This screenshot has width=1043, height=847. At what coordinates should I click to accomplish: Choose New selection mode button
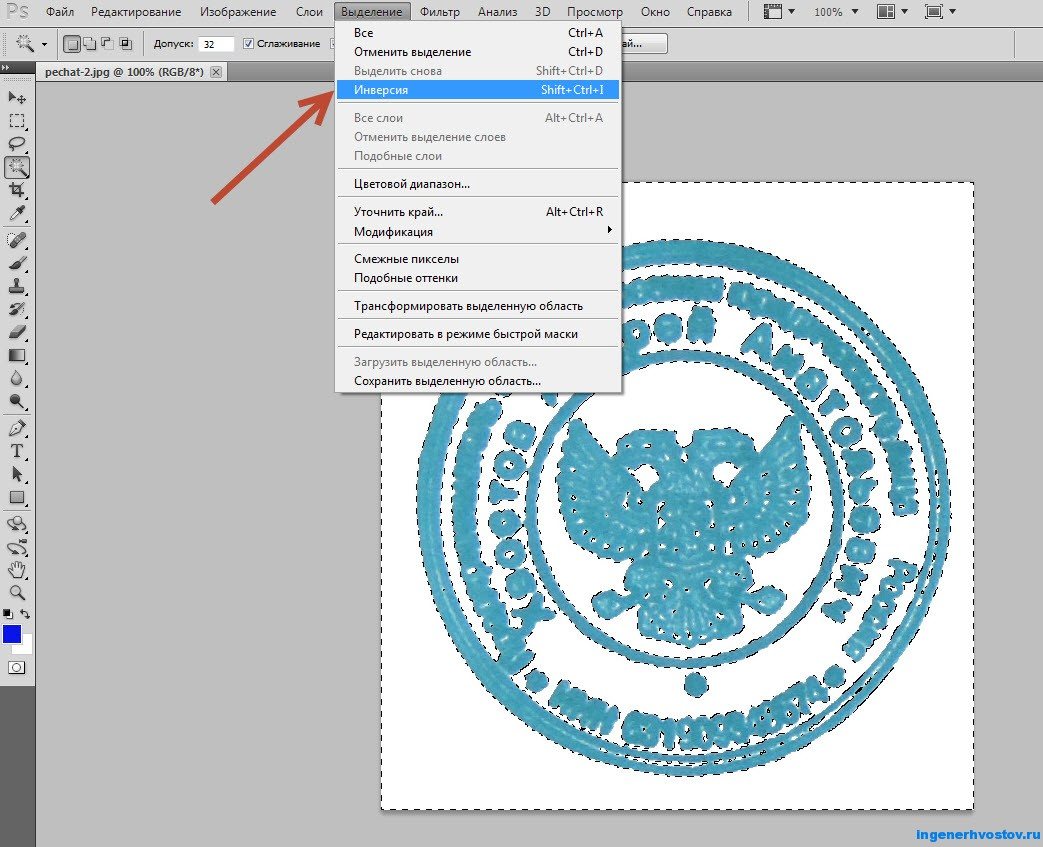(x=71, y=44)
